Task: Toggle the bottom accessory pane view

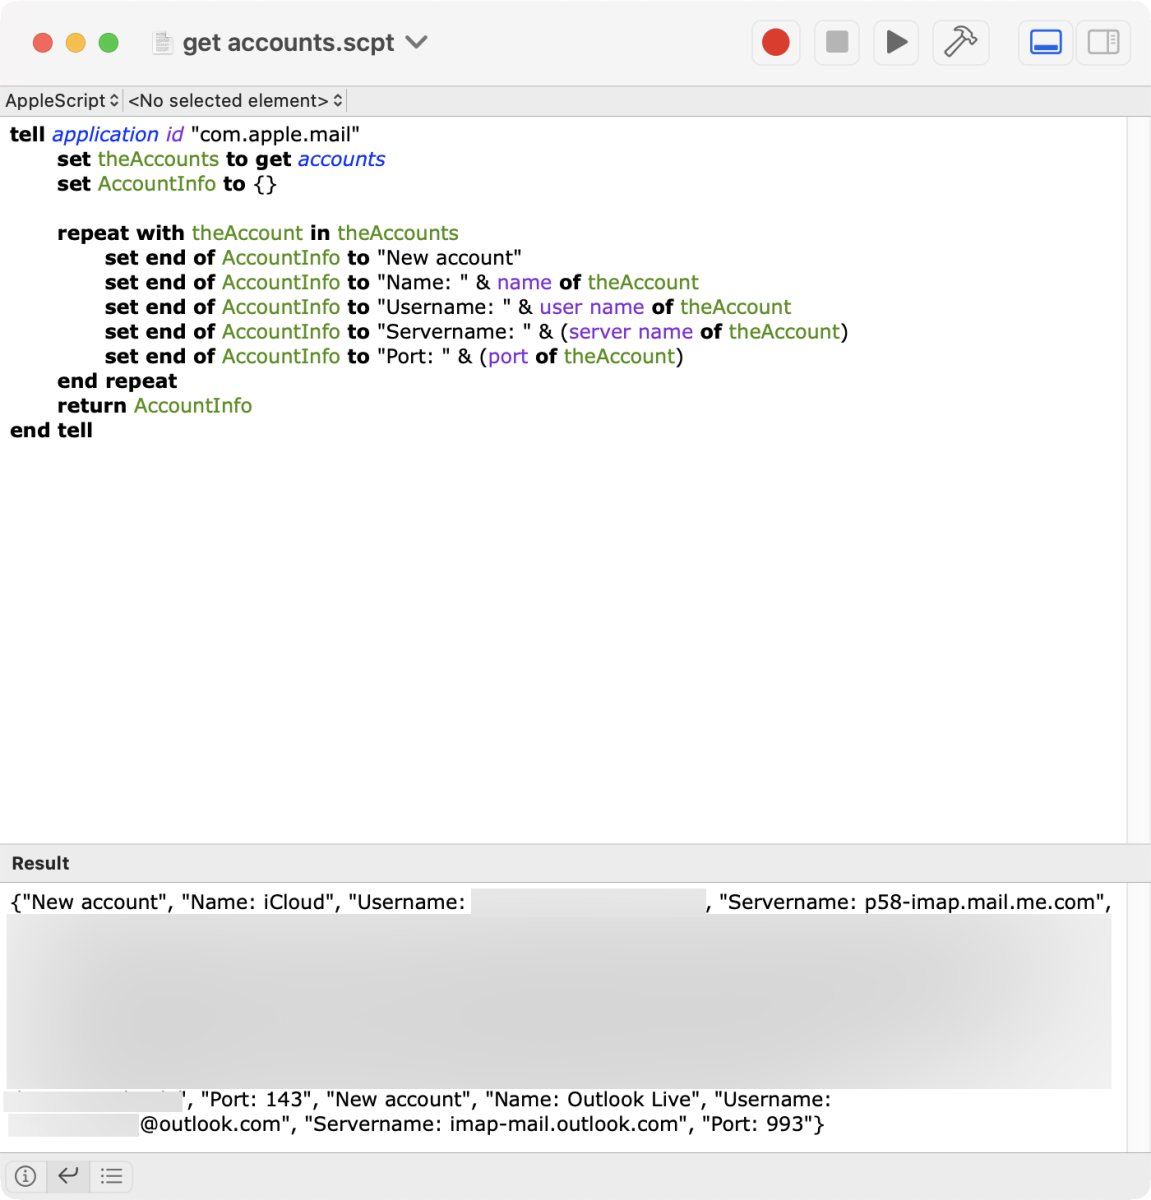Action: [1044, 42]
